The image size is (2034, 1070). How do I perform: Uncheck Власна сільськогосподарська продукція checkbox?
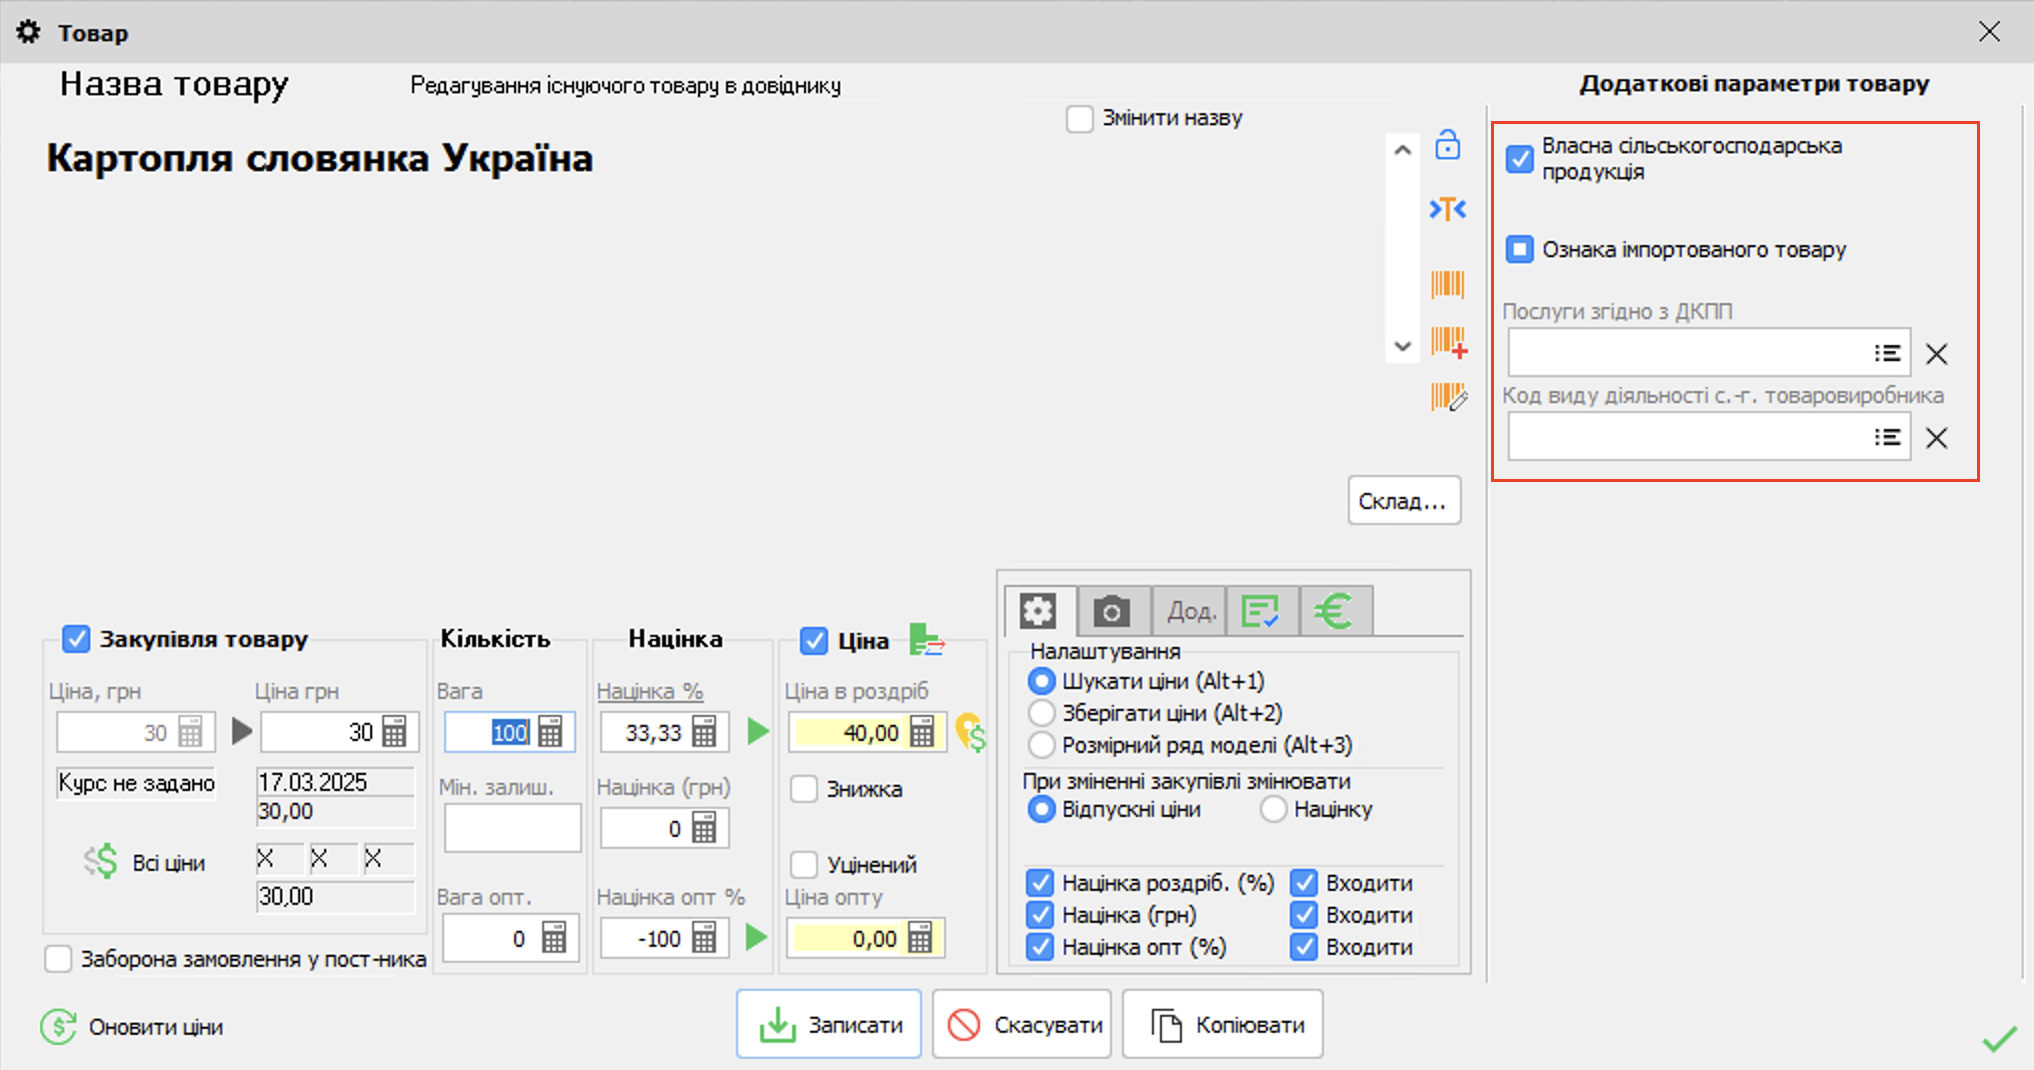1519,159
